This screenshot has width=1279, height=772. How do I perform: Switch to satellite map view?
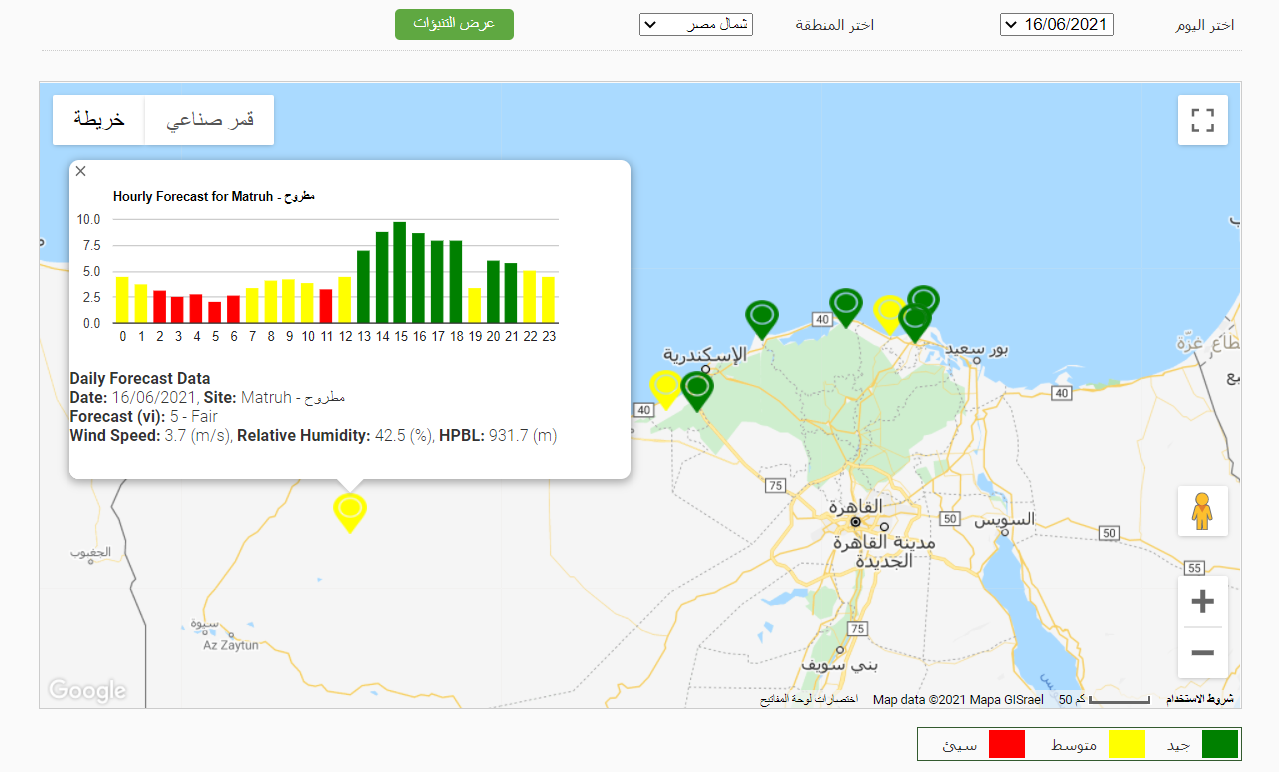tap(210, 120)
